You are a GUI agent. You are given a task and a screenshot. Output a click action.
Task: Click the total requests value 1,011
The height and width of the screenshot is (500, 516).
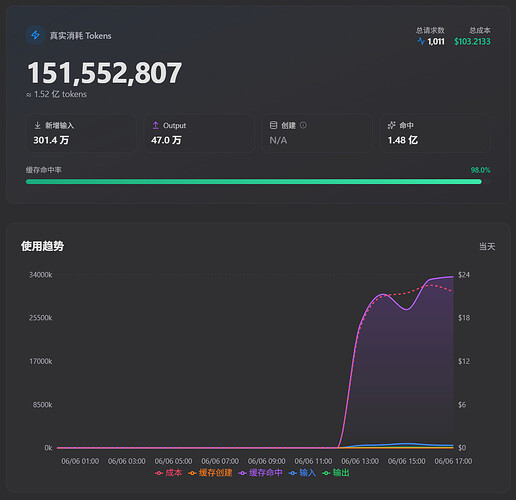tap(436, 41)
